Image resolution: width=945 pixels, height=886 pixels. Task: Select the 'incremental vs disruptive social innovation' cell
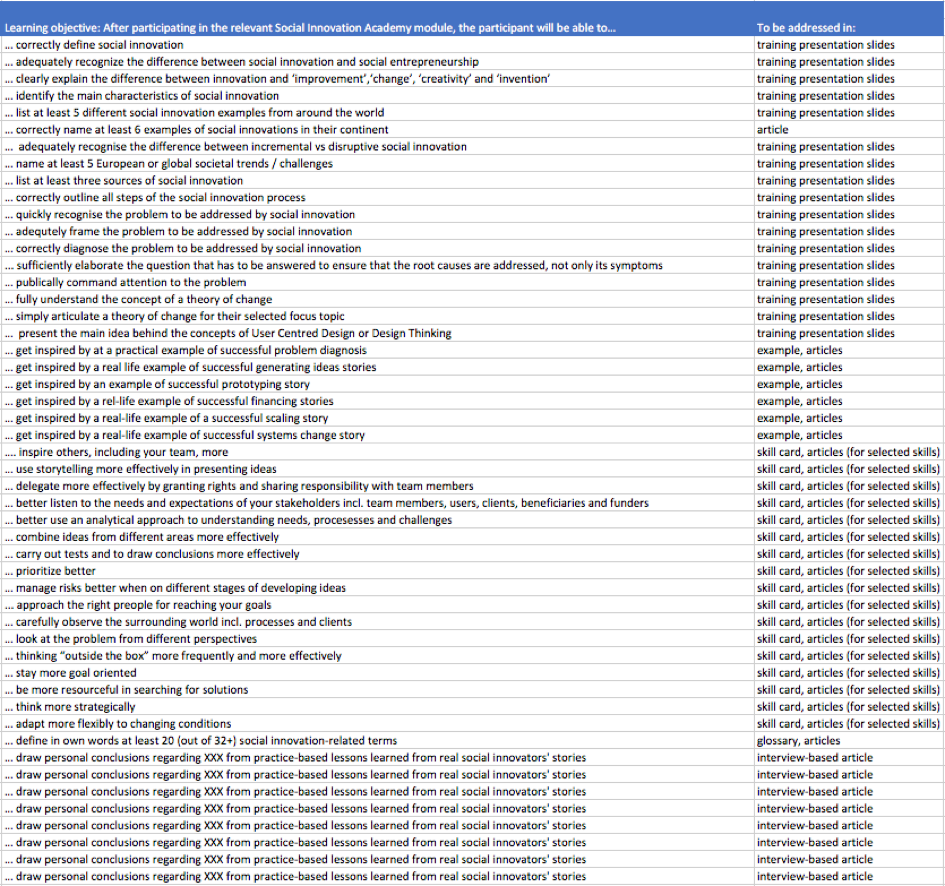[377, 146]
